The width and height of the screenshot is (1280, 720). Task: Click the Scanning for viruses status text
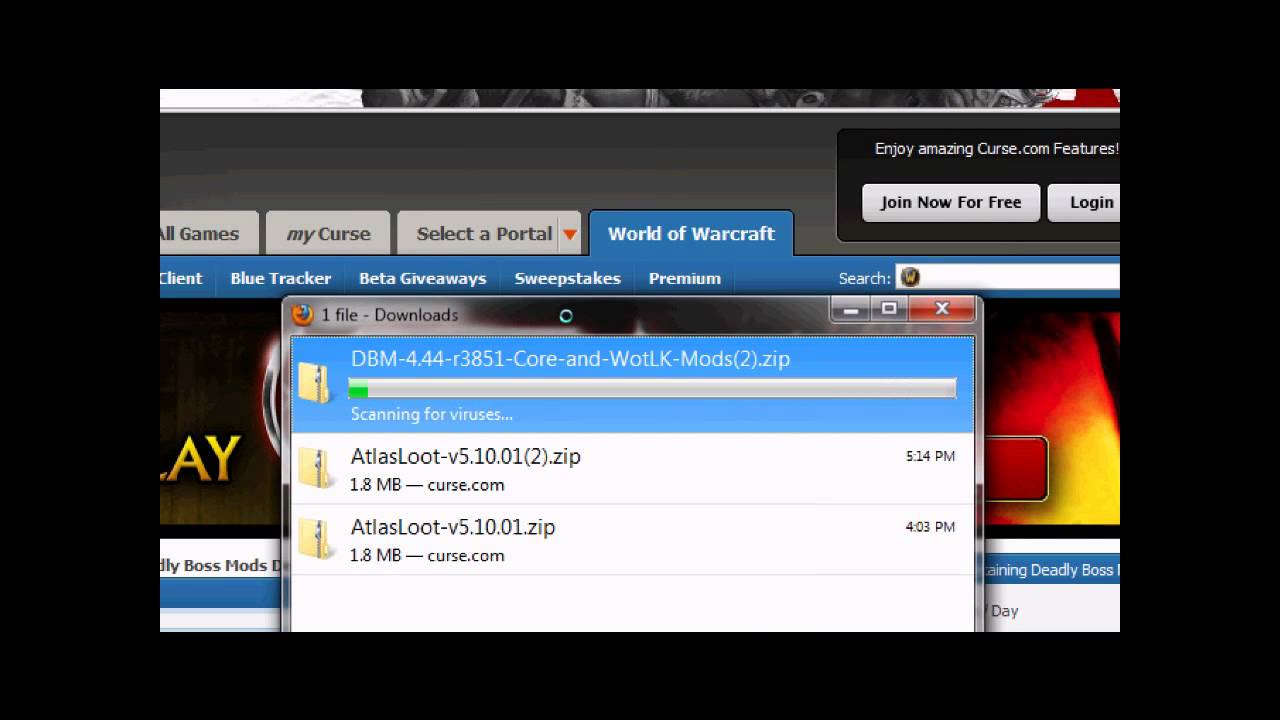click(x=431, y=414)
